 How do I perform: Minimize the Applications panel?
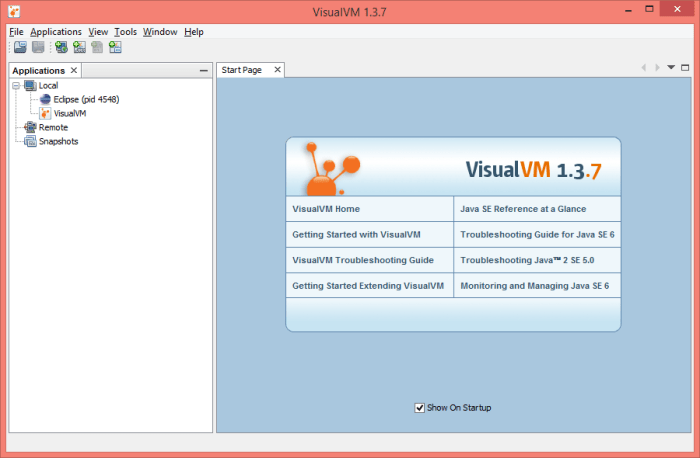[x=204, y=71]
